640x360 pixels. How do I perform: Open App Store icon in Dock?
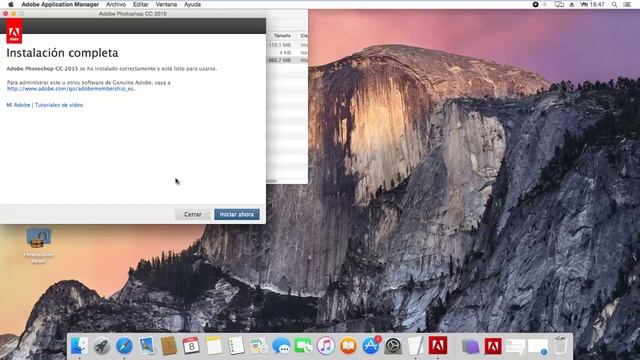point(371,346)
